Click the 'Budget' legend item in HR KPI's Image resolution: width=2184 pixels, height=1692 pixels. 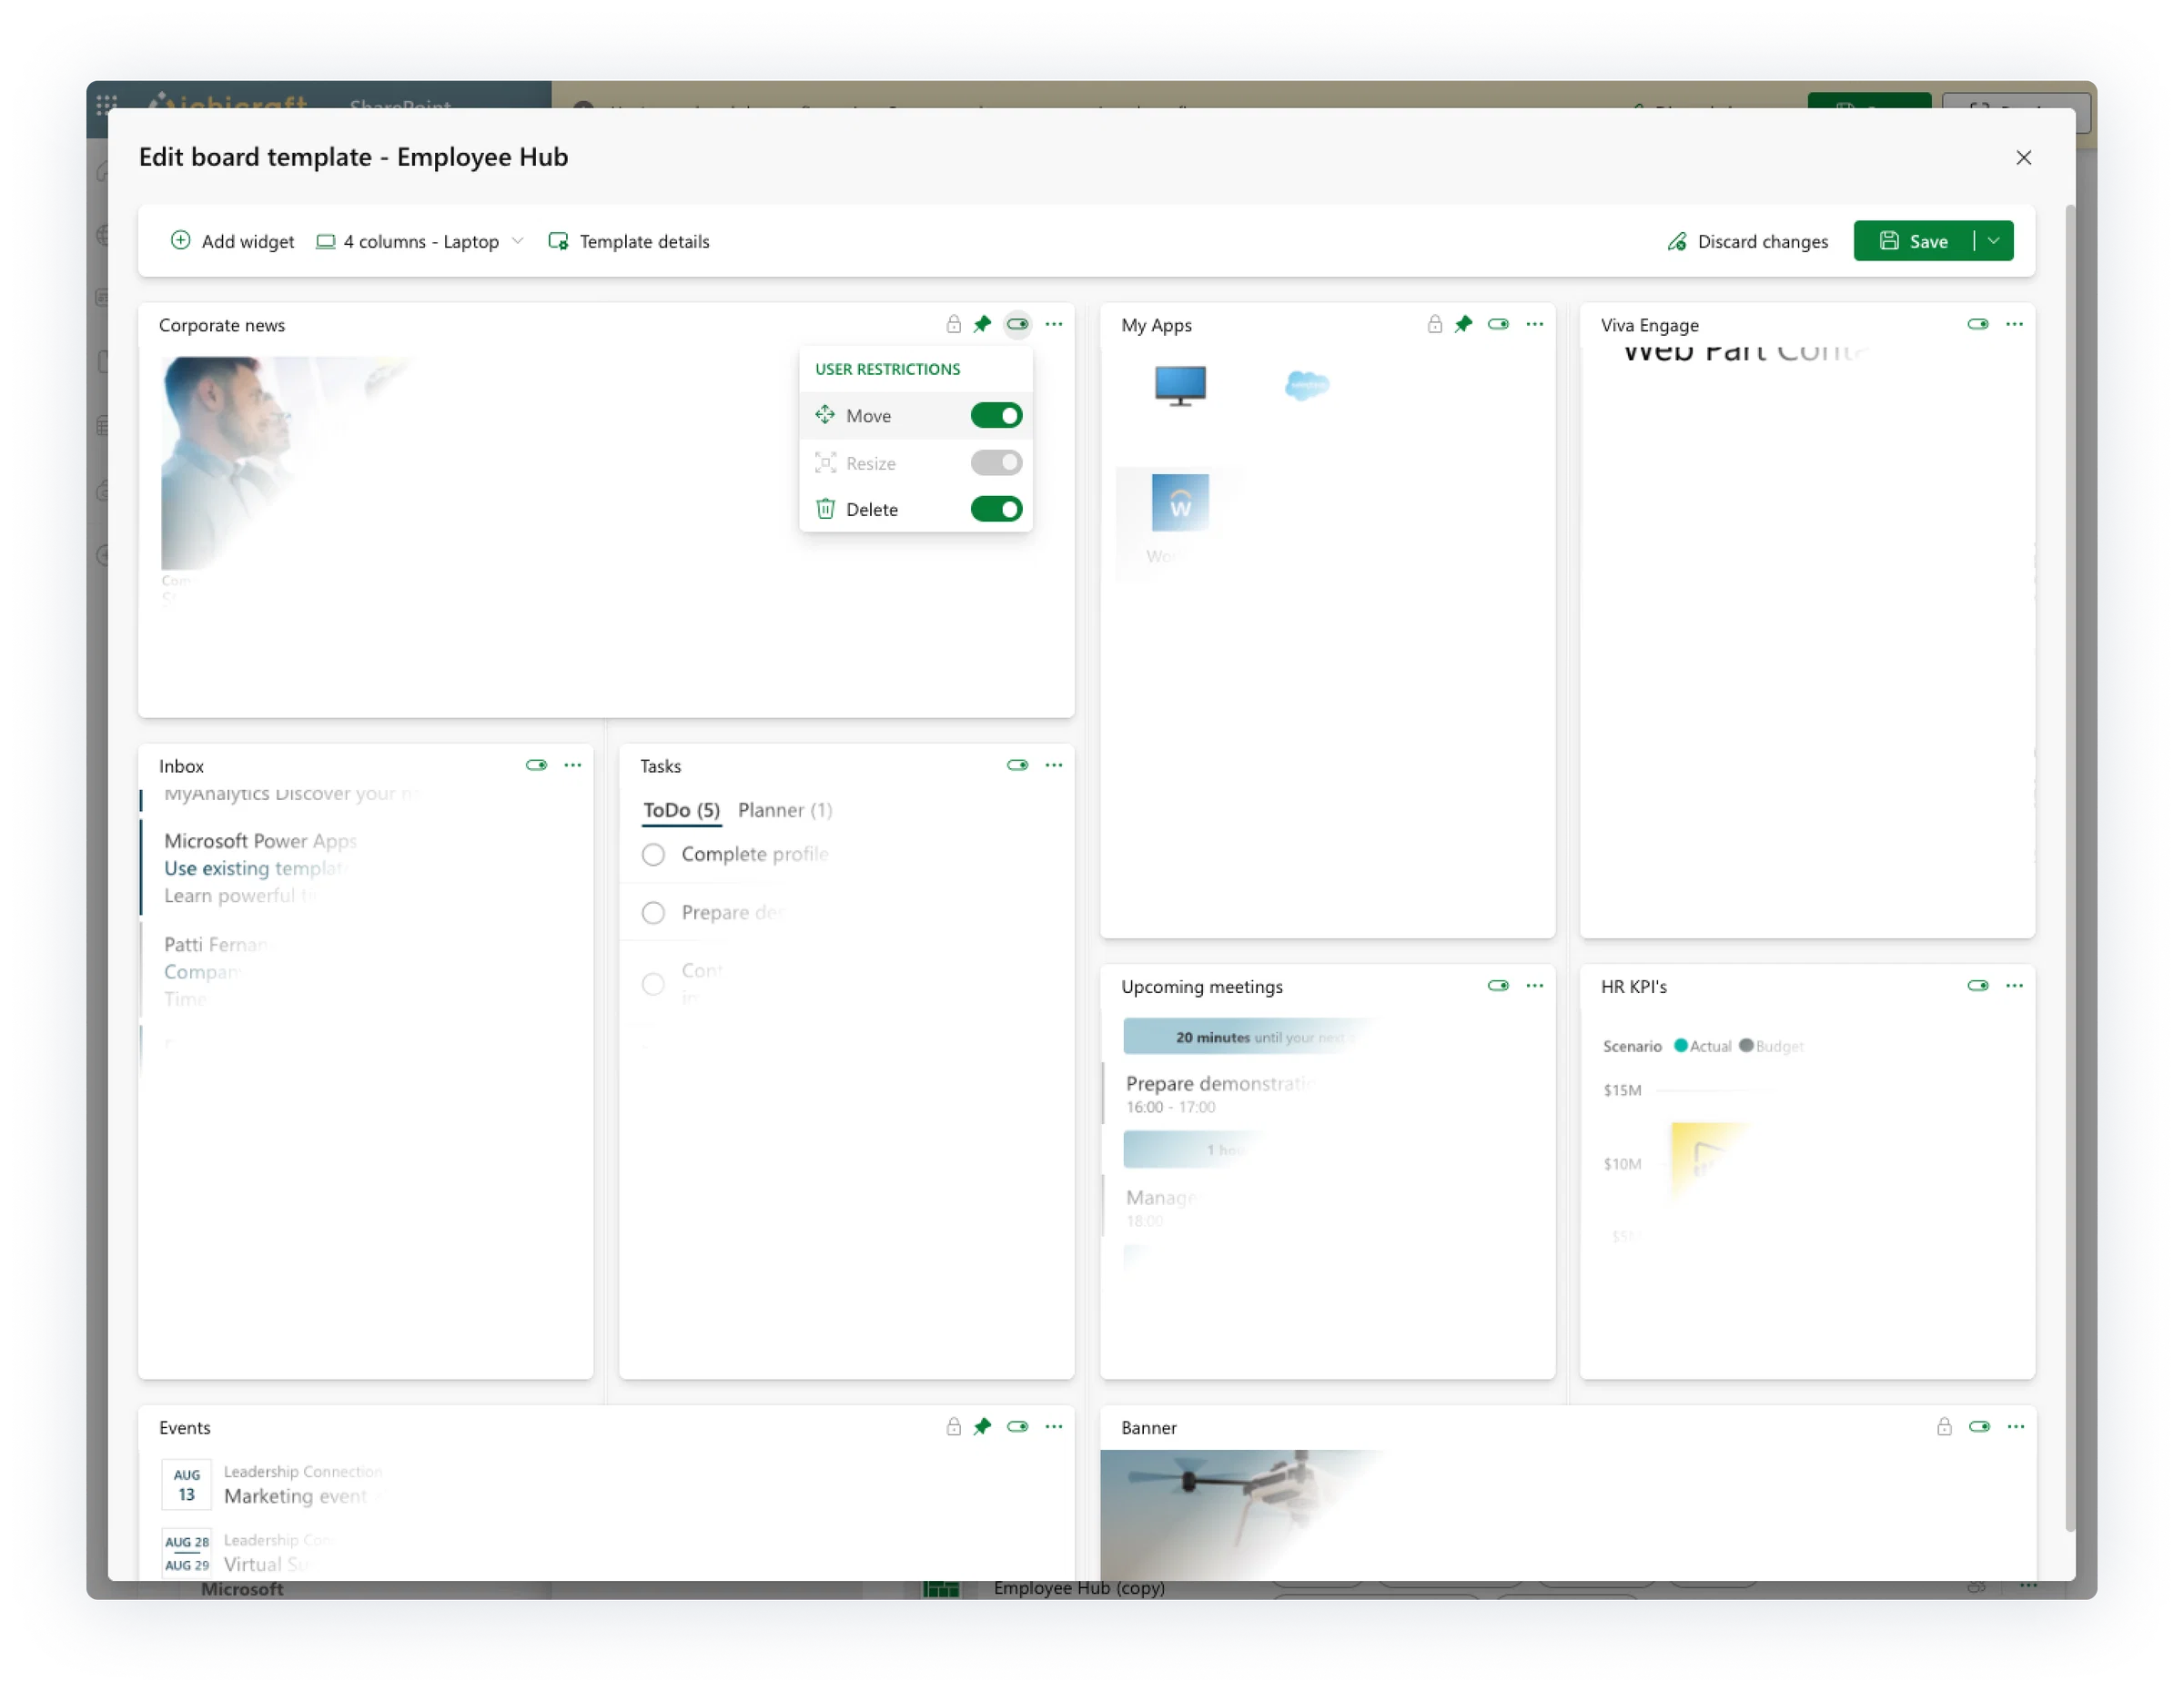click(x=1771, y=1046)
